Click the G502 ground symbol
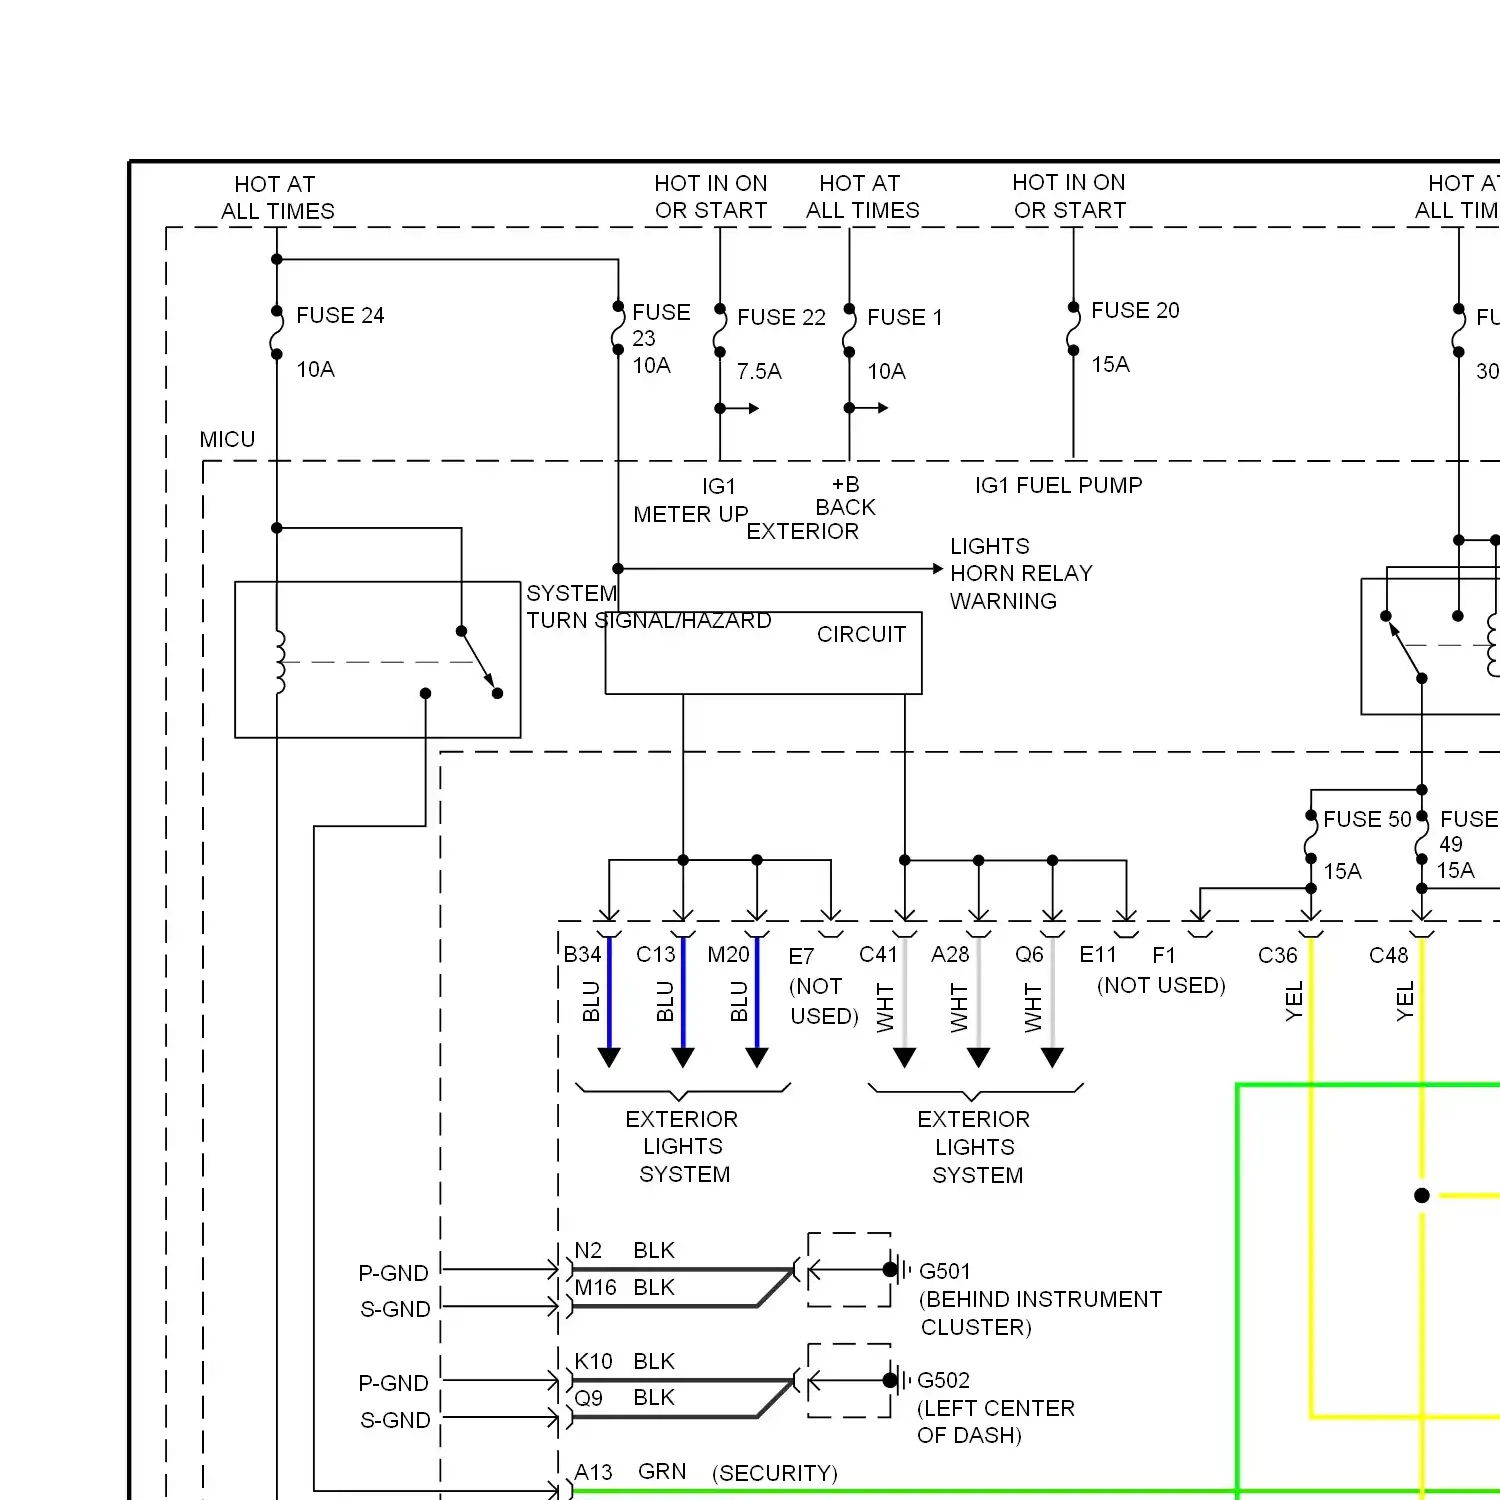This screenshot has width=1500, height=1500. coord(898,1380)
